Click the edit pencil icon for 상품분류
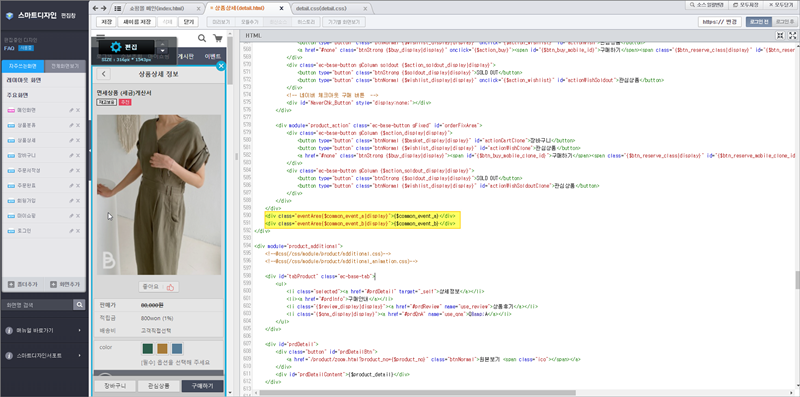Image resolution: width=800 pixels, height=397 pixels. click(x=71, y=125)
